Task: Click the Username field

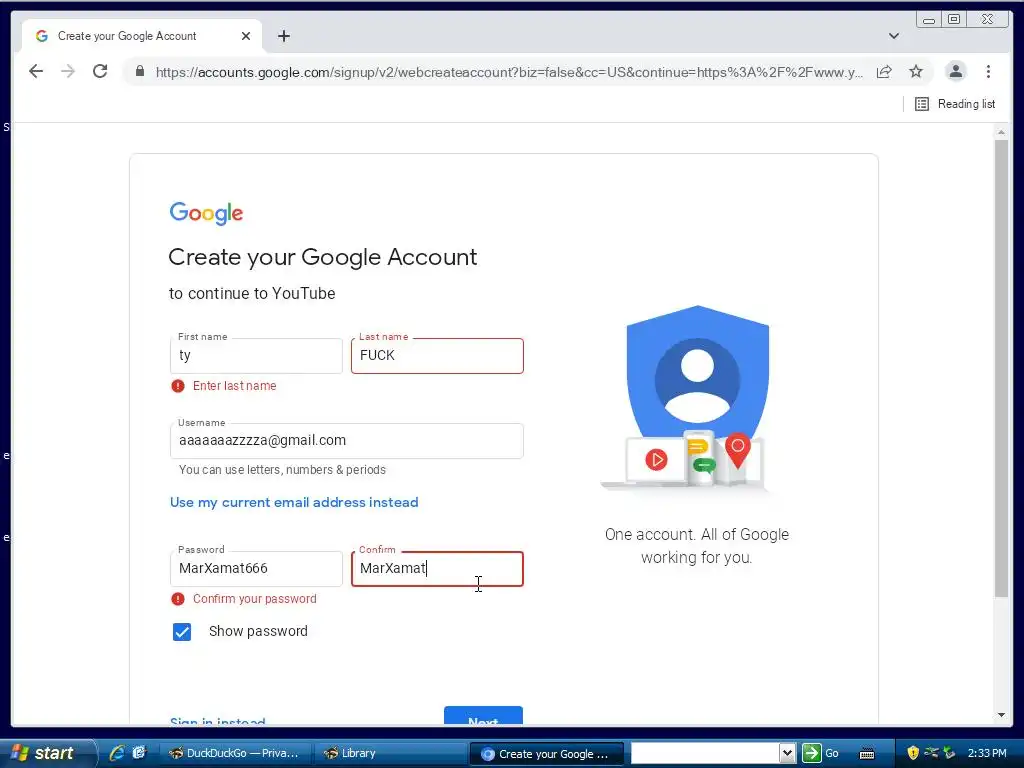Action: click(x=347, y=441)
